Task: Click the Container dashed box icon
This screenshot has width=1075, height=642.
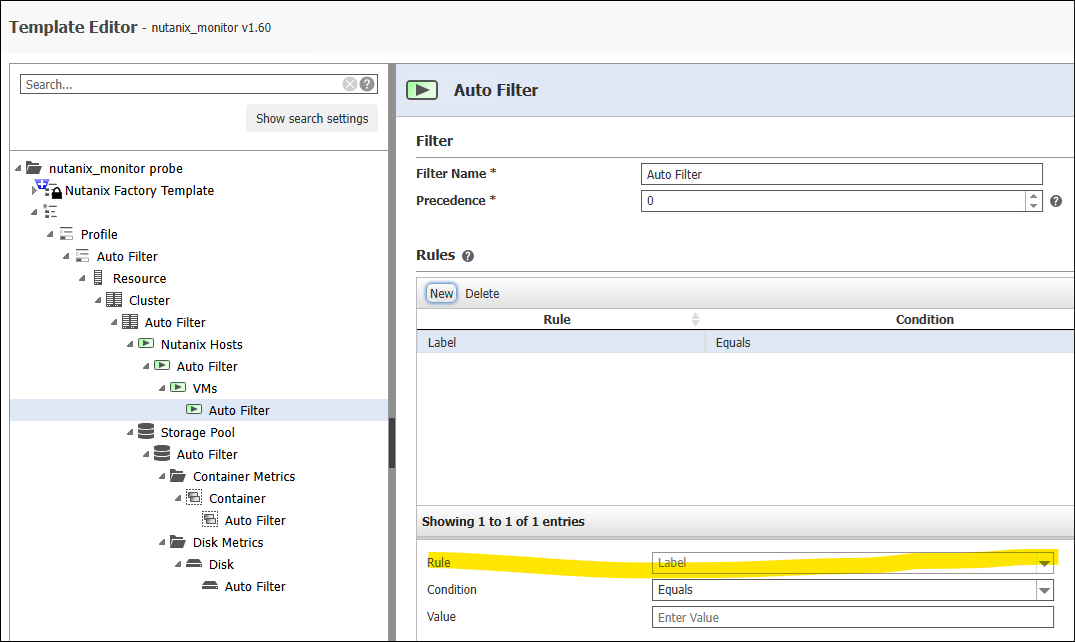Action: pyautogui.click(x=194, y=497)
